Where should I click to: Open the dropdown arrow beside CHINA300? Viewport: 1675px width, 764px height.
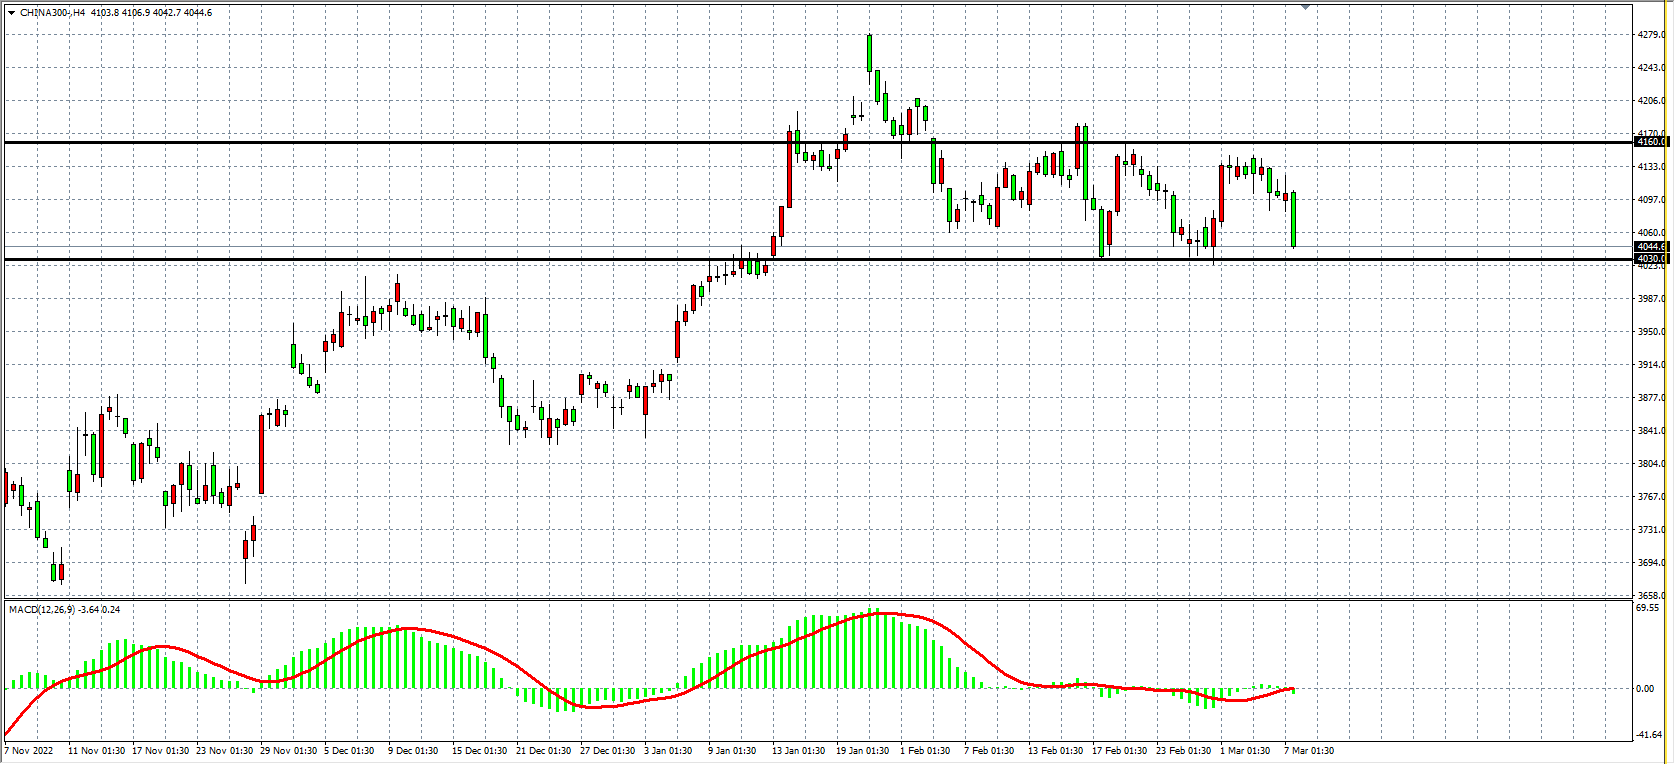pyautogui.click(x=11, y=13)
